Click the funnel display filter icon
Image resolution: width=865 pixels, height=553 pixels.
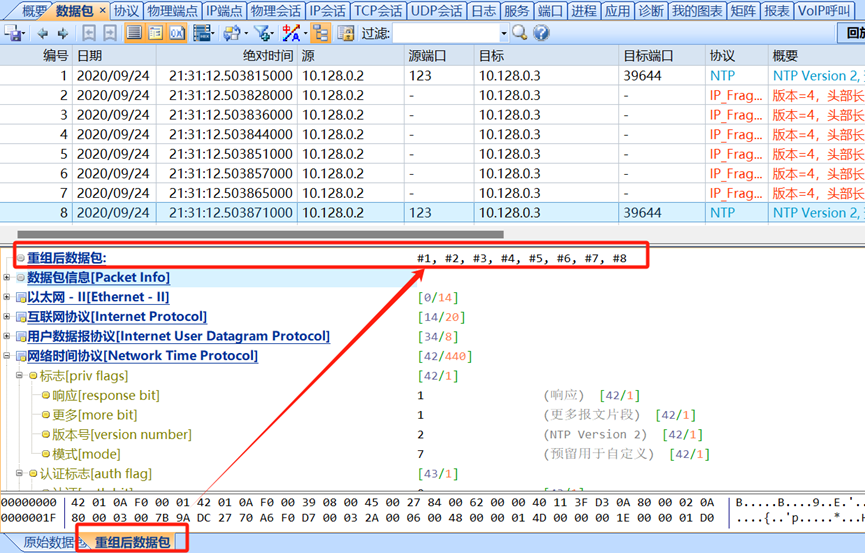click(x=263, y=33)
